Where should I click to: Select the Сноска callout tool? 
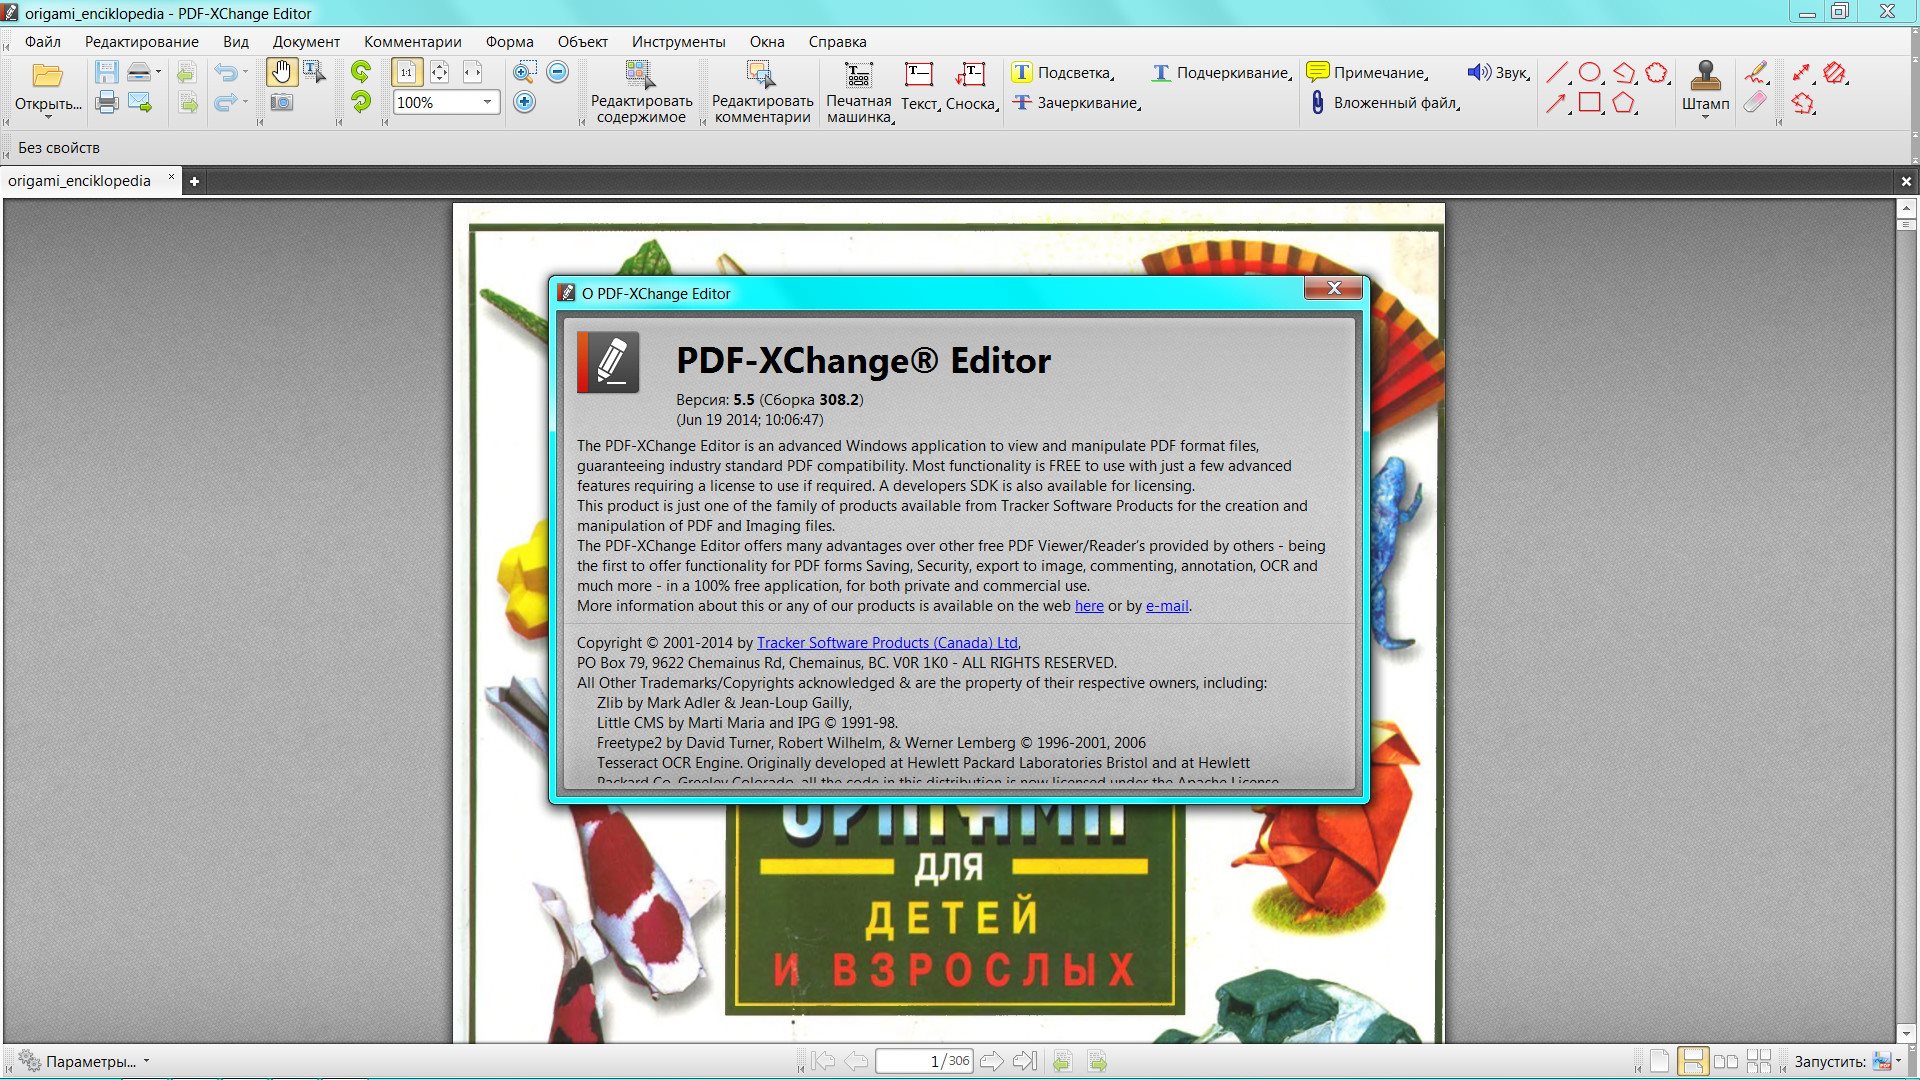(972, 87)
